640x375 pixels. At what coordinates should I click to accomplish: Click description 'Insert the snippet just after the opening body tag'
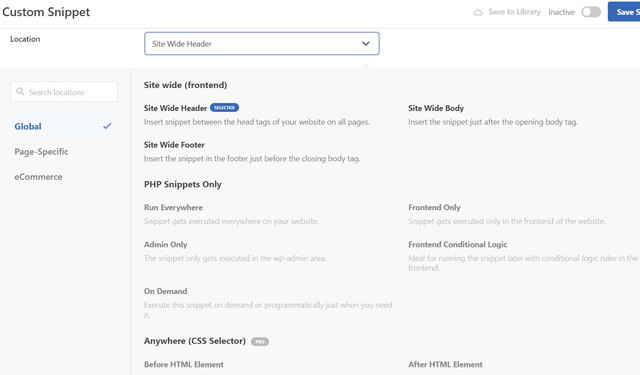(493, 122)
